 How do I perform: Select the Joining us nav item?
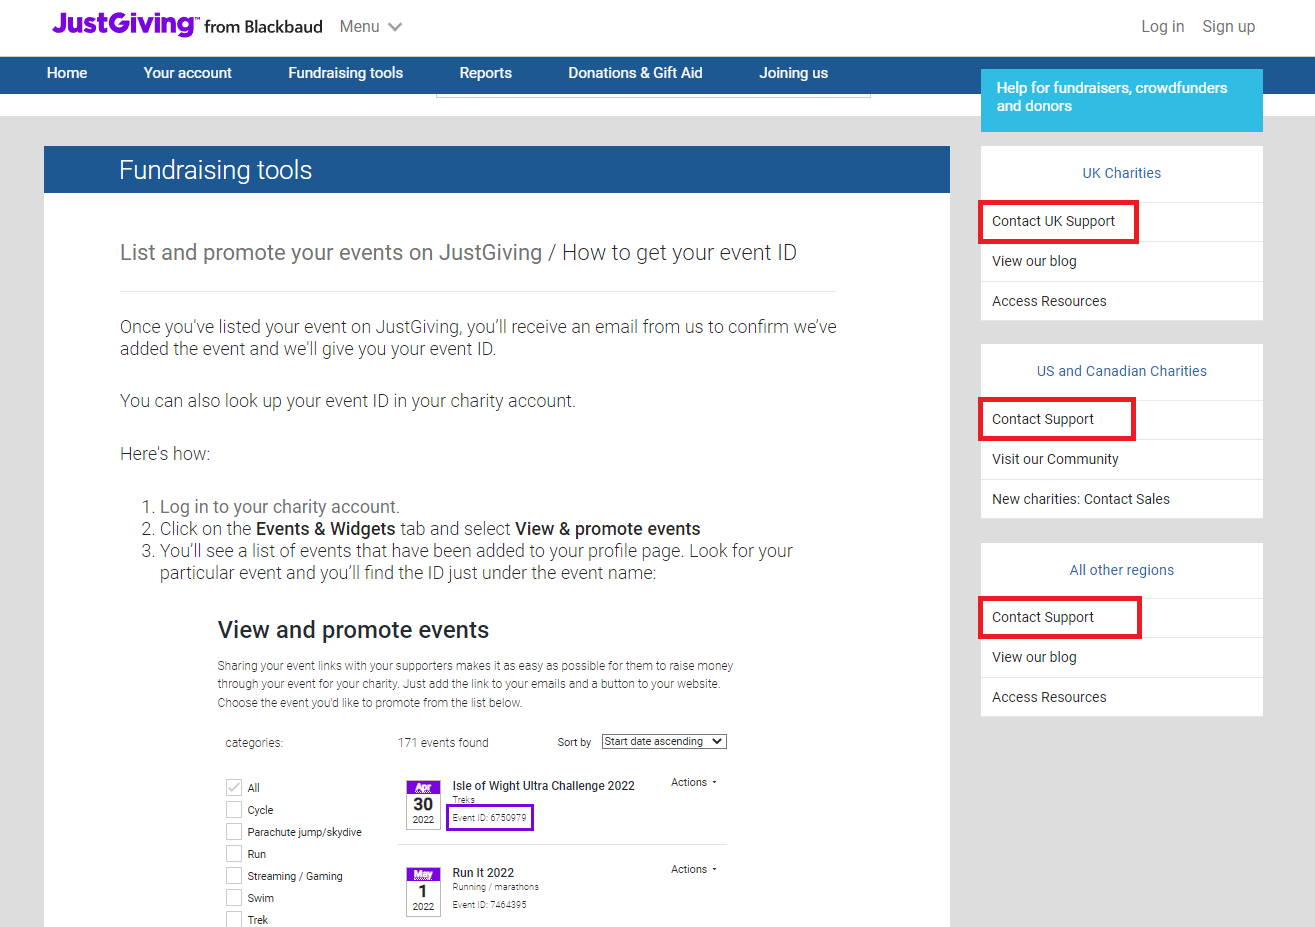pyautogui.click(x=793, y=73)
